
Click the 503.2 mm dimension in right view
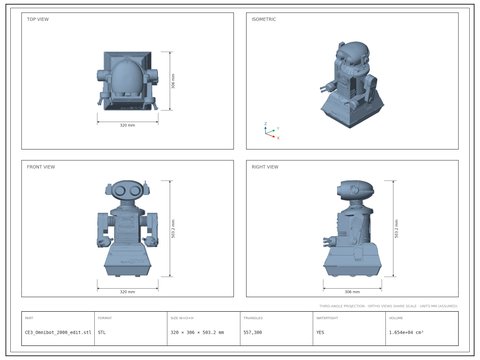396,229
